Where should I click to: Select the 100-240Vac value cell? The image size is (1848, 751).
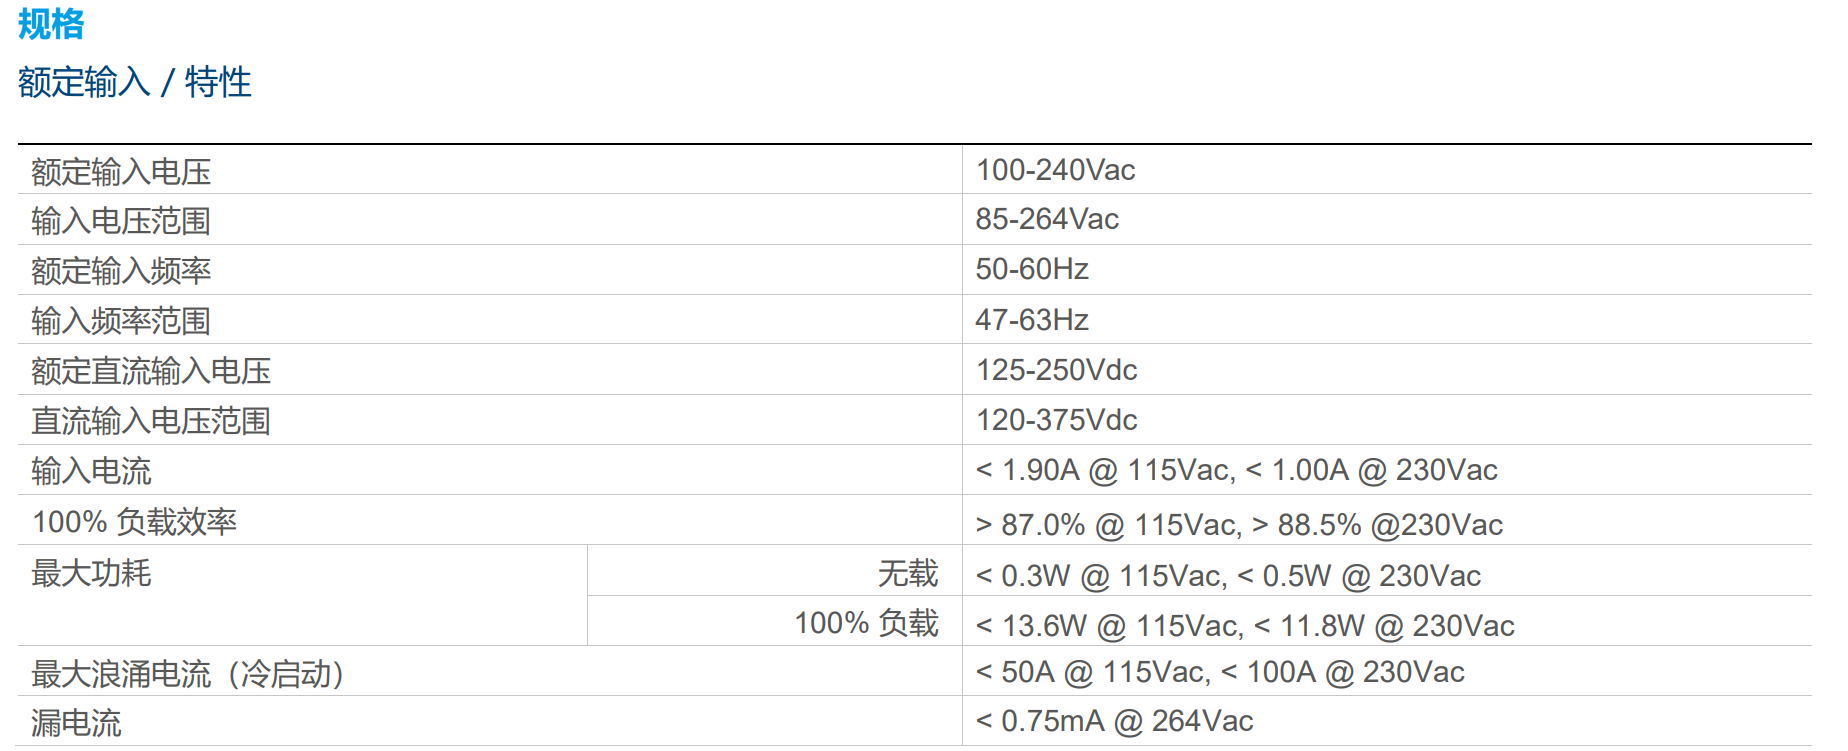(x=1055, y=170)
